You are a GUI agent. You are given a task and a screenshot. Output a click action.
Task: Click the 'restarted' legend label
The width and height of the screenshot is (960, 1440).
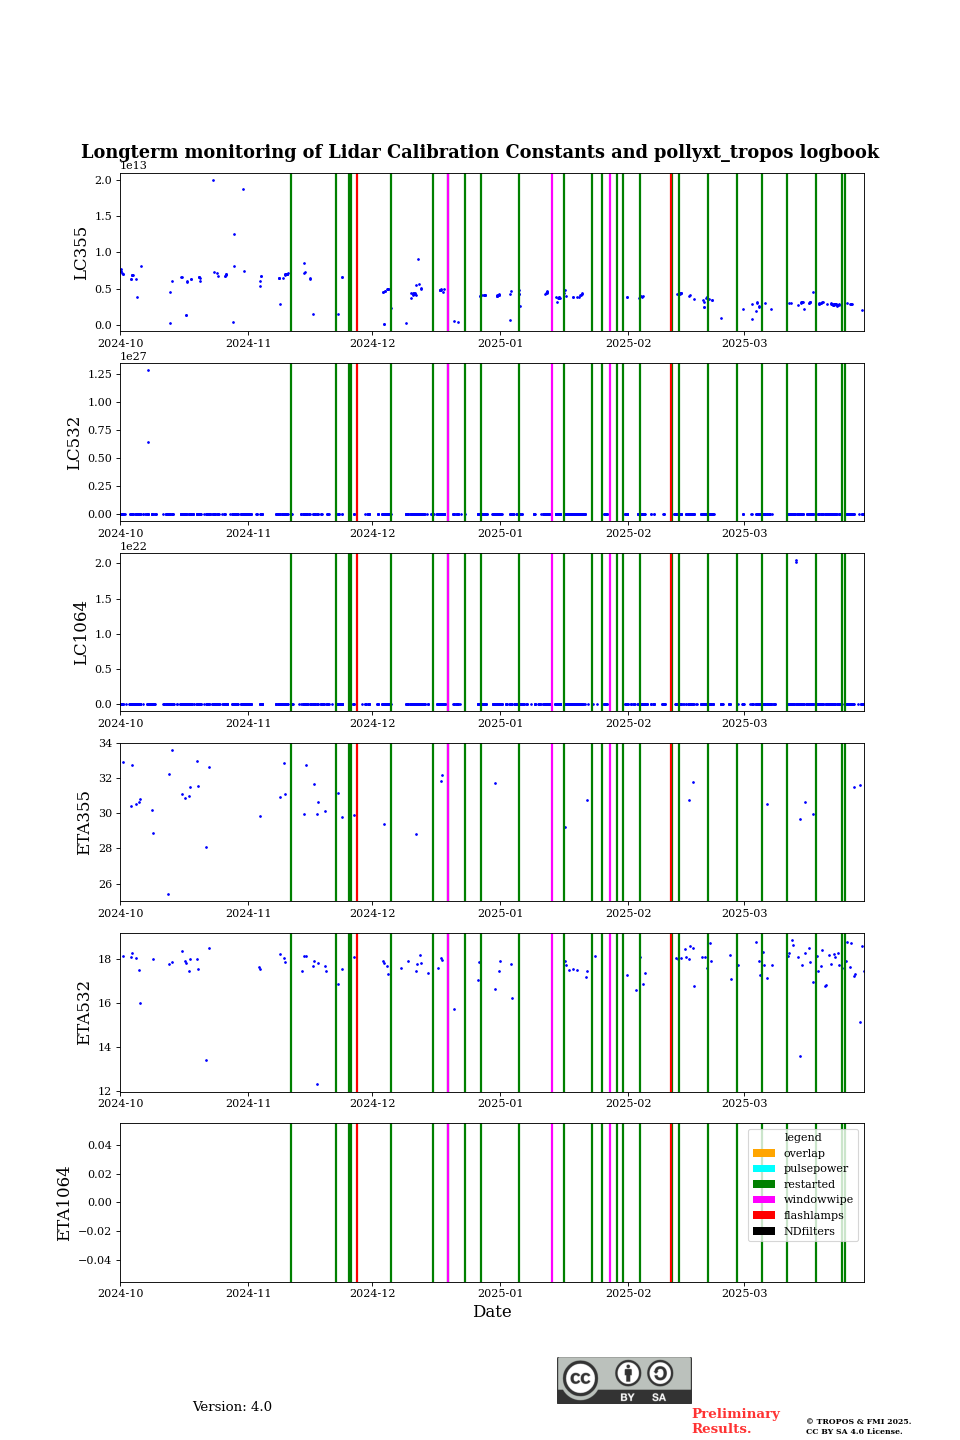tap(809, 1184)
